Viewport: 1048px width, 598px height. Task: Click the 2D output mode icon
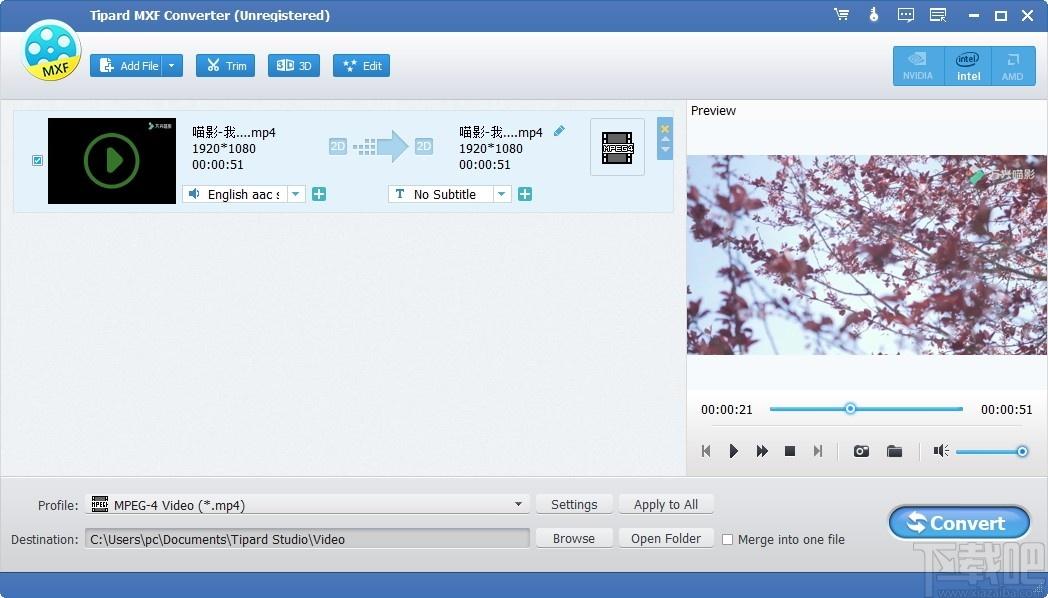(424, 146)
